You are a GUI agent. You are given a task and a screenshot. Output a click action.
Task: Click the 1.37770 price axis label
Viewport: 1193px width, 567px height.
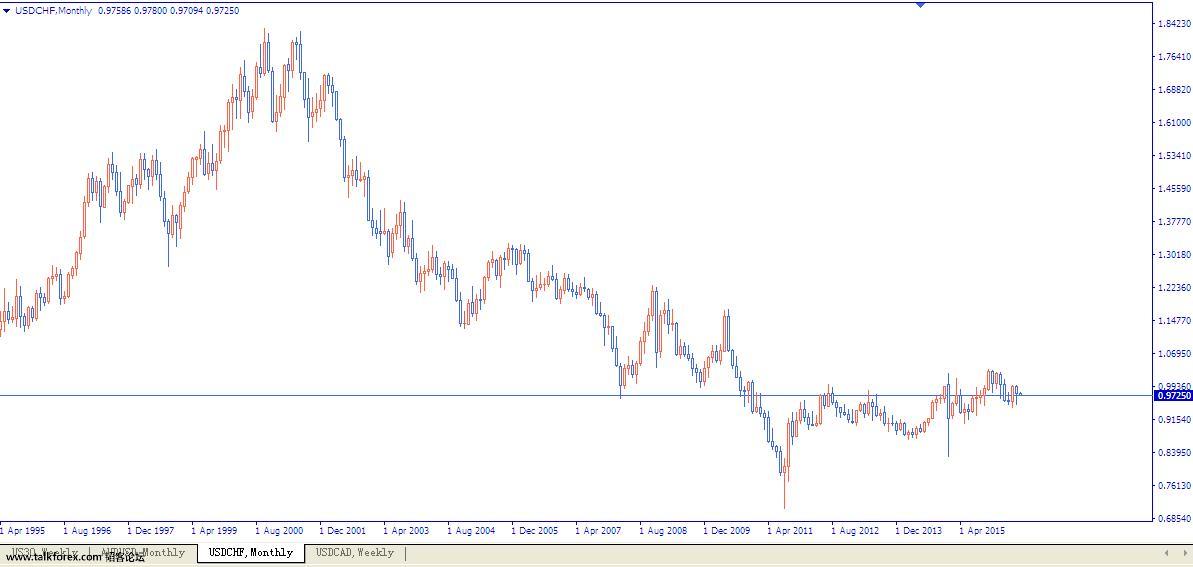point(1173,221)
